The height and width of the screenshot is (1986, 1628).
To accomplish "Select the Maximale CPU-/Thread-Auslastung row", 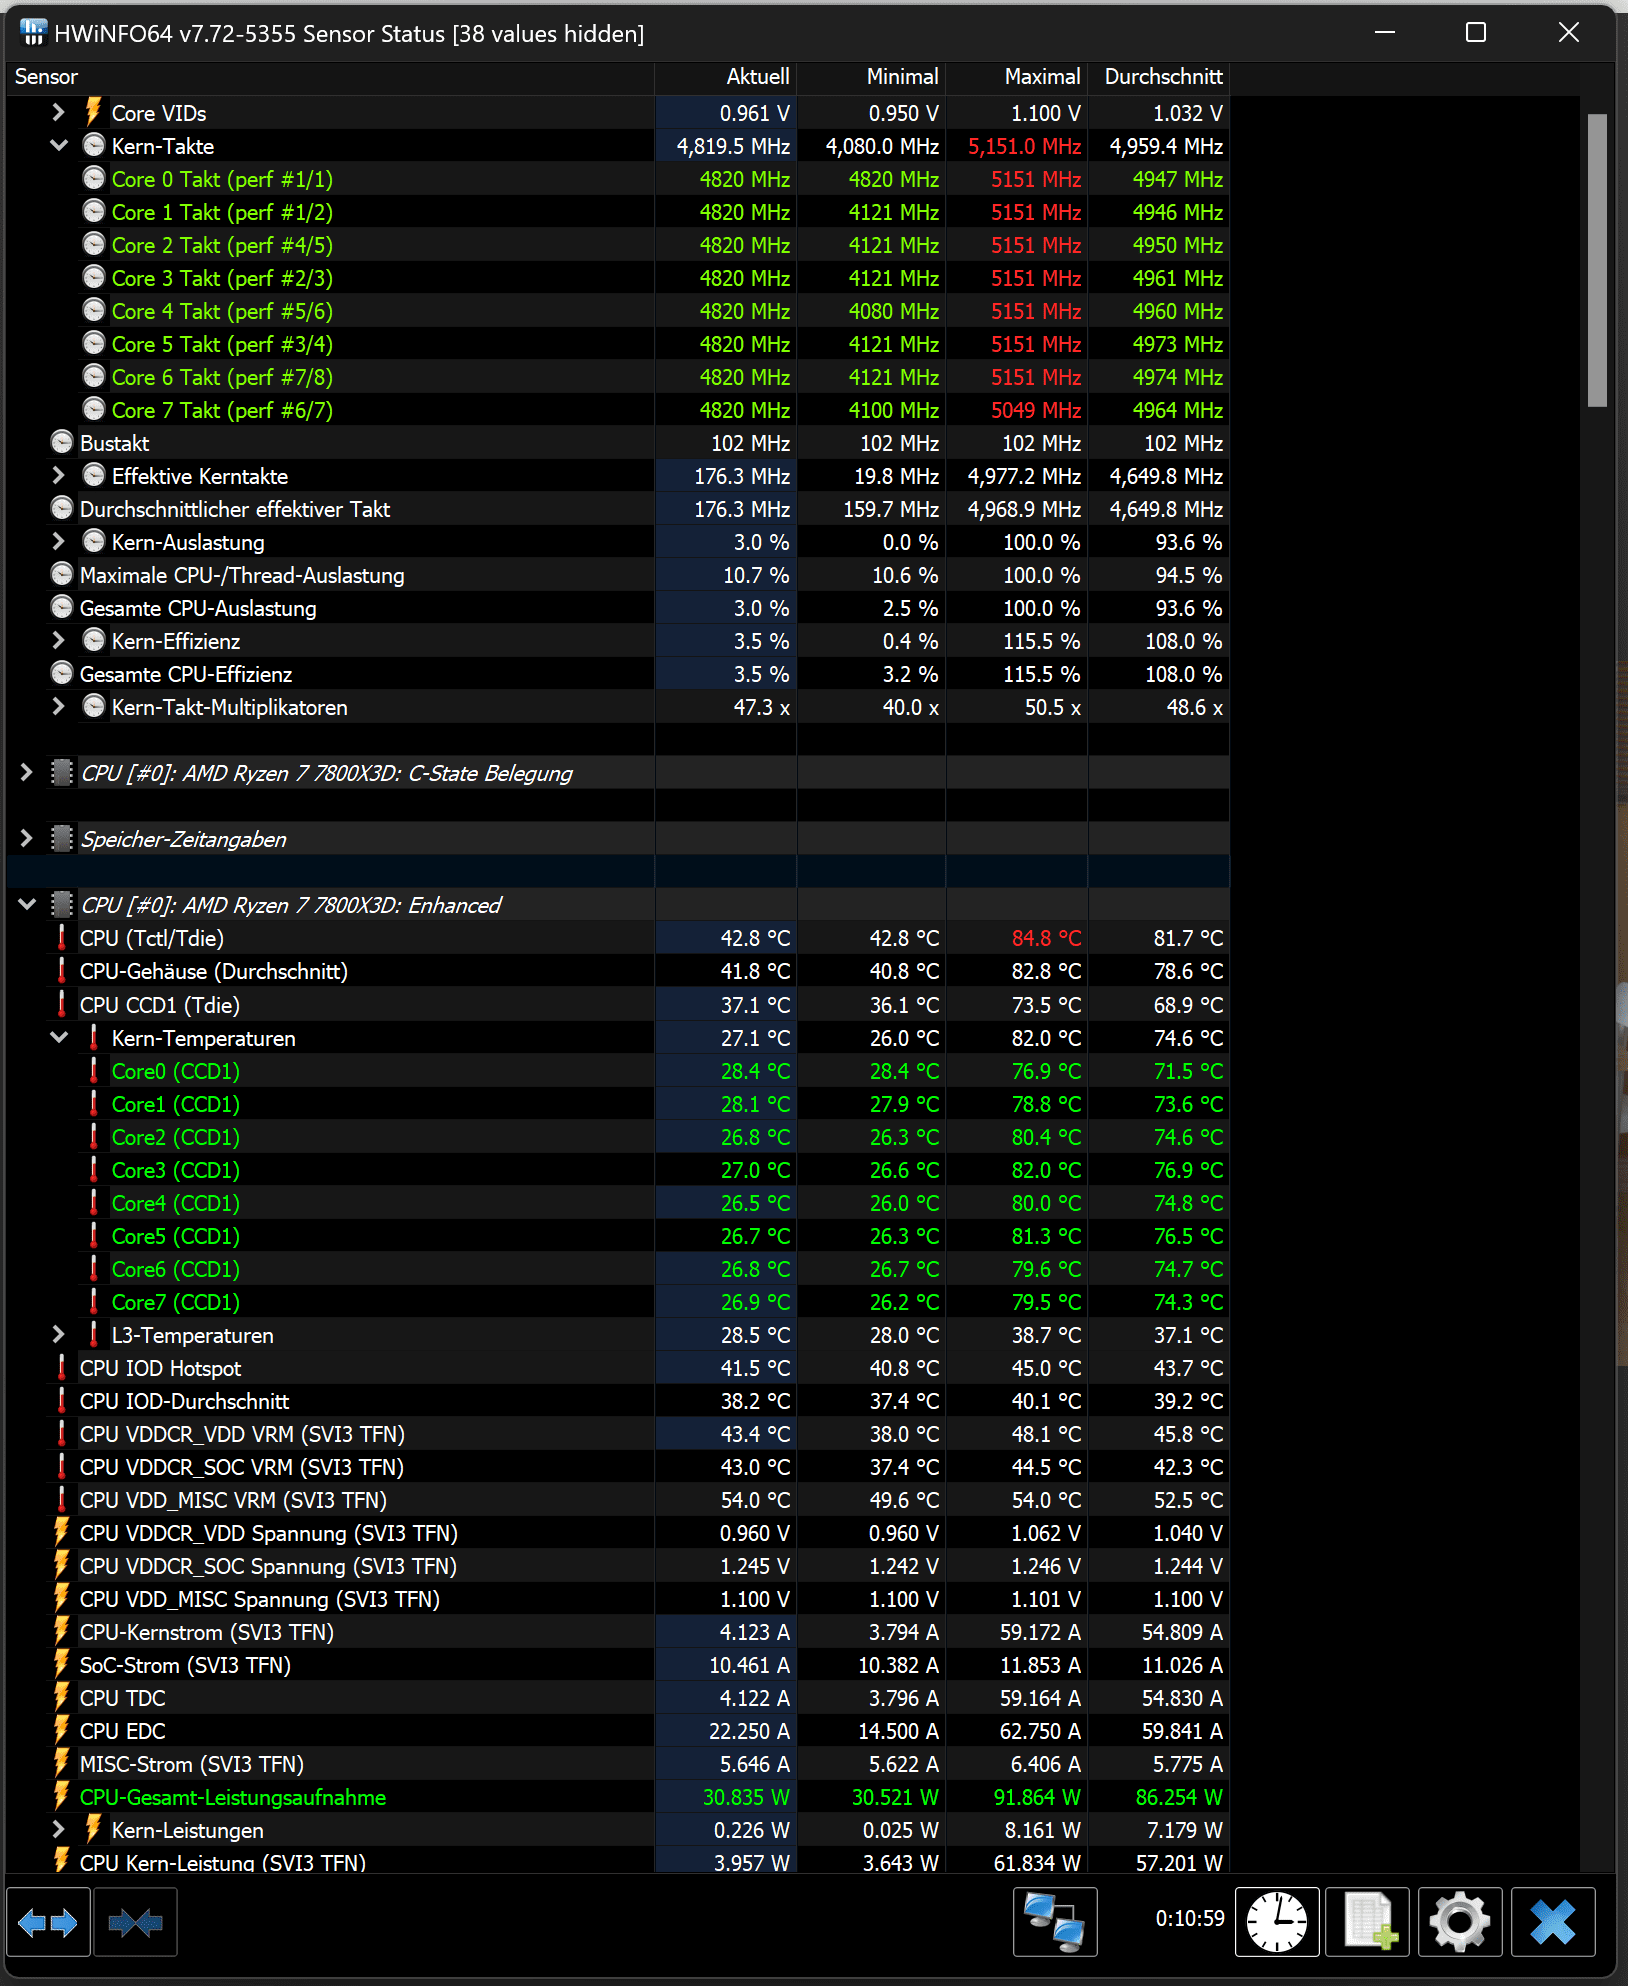I will coord(618,575).
